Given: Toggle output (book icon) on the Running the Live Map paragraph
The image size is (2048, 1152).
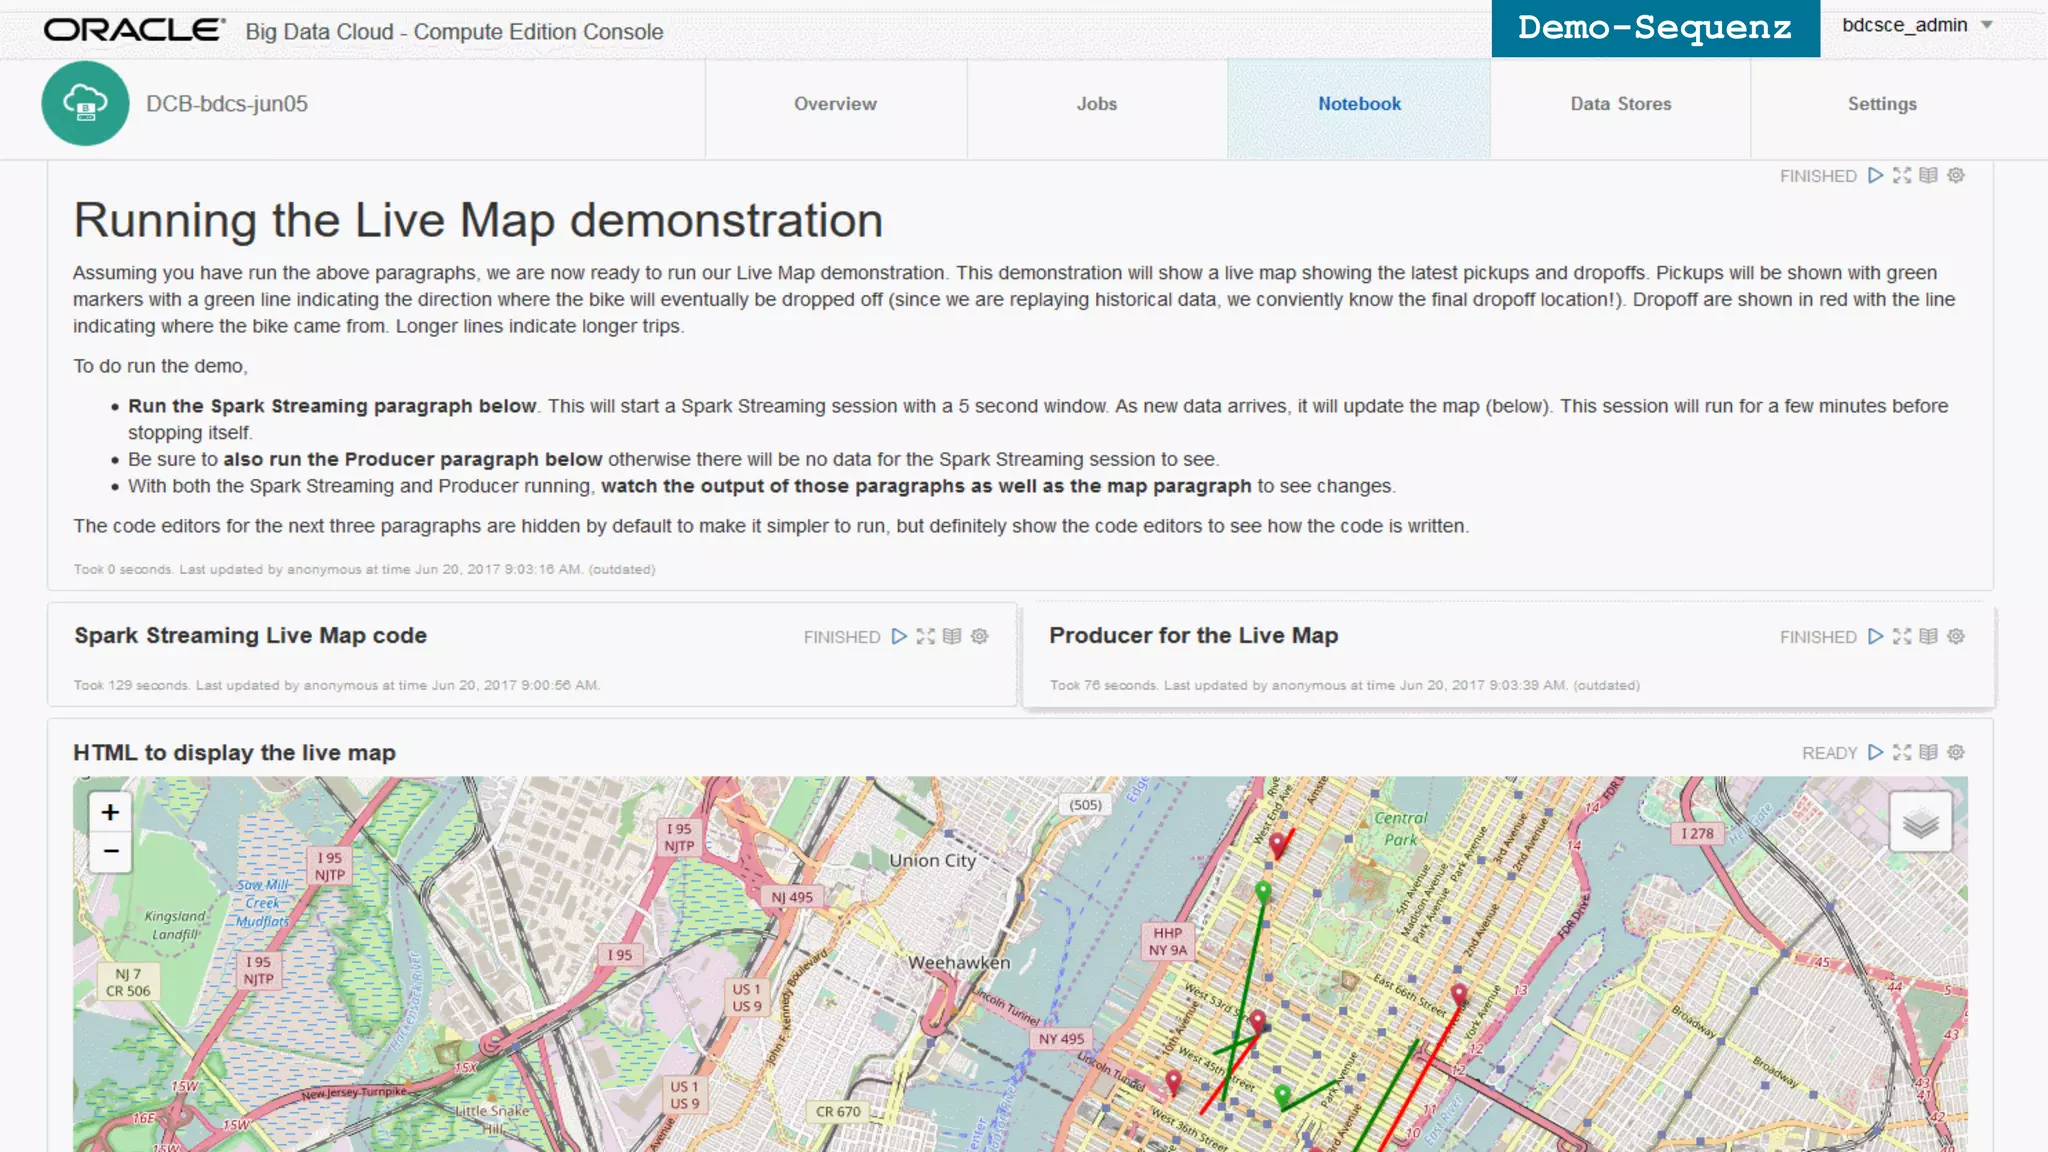Looking at the screenshot, I should coord(1929,176).
